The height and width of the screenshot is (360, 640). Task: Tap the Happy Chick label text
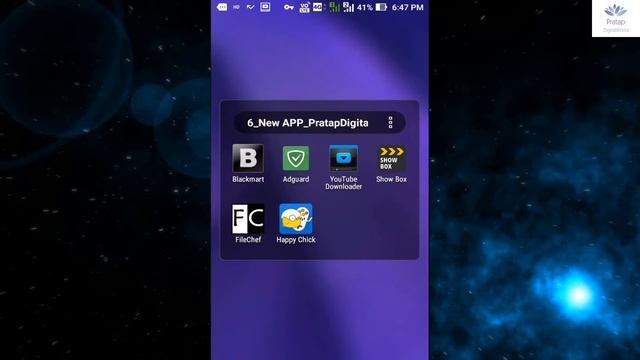(296, 240)
